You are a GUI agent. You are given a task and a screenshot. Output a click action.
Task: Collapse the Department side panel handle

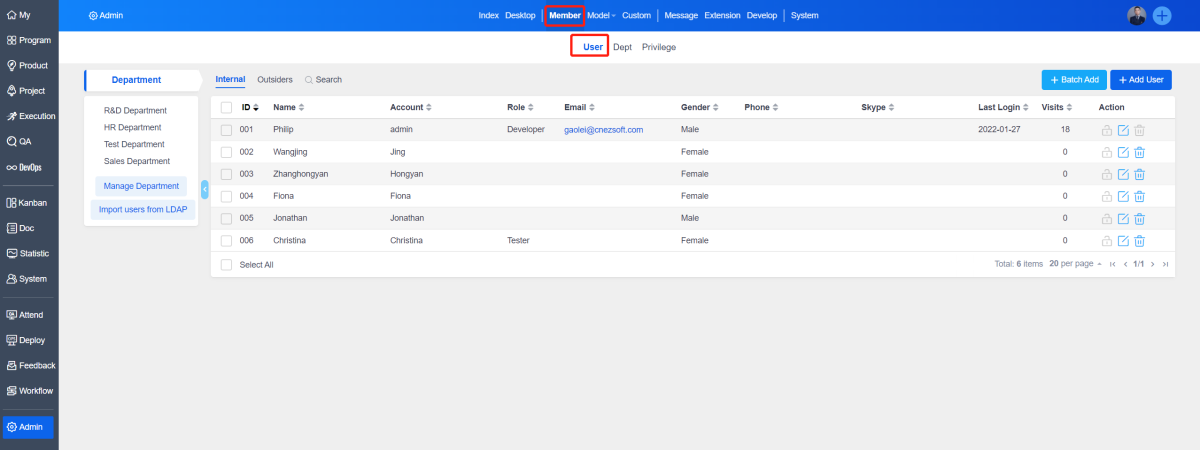pyautogui.click(x=205, y=189)
